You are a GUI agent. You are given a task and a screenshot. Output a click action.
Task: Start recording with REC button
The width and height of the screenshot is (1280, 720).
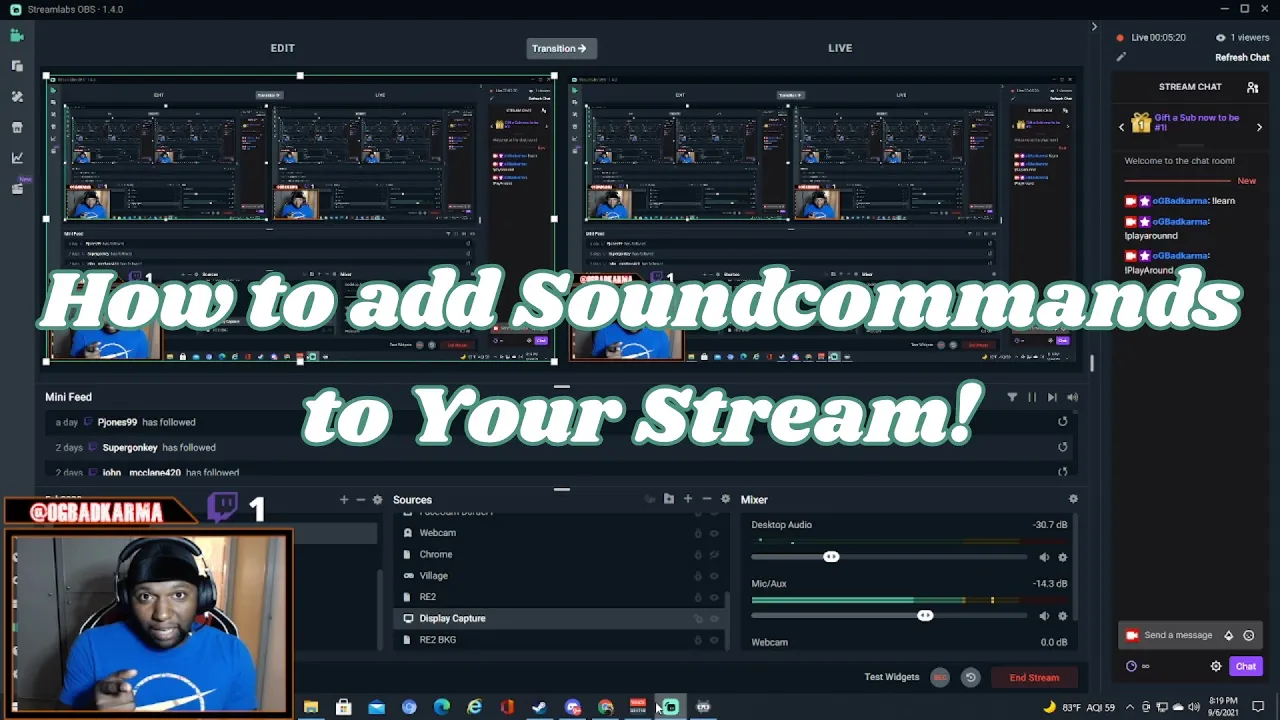pyautogui.click(x=940, y=677)
